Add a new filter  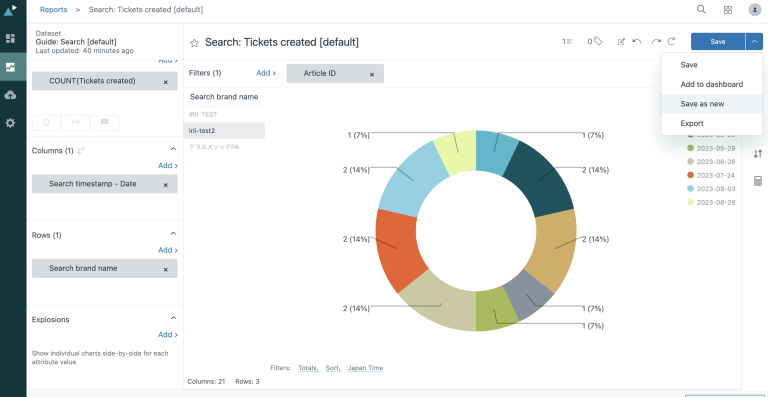pyautogui.click(x=266, y=73)
